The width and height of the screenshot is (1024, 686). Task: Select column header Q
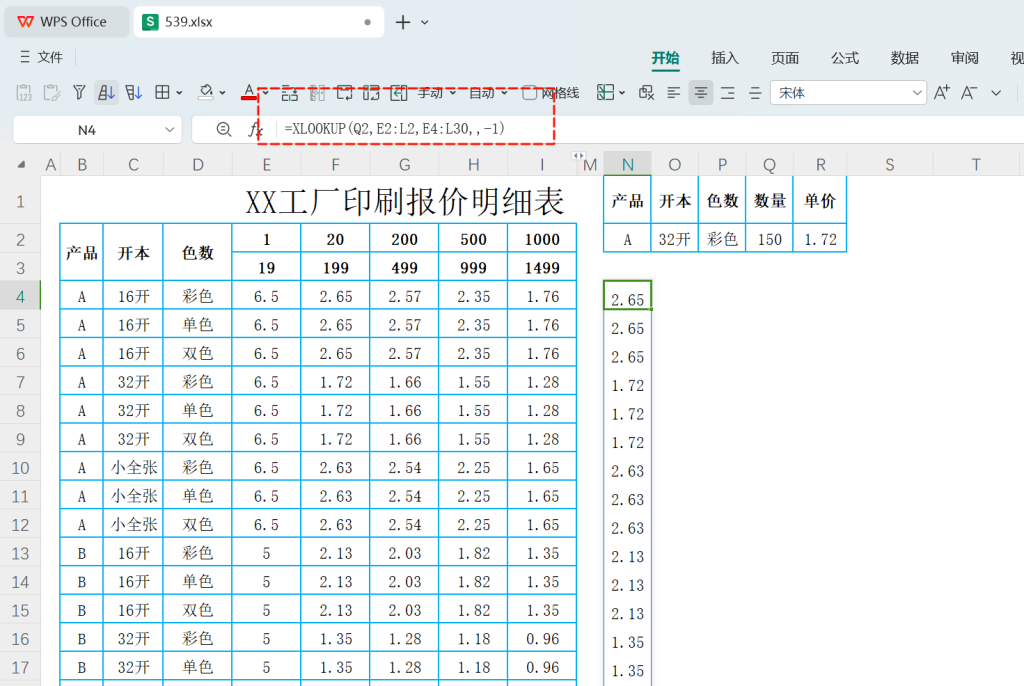(x=769, y=165)
